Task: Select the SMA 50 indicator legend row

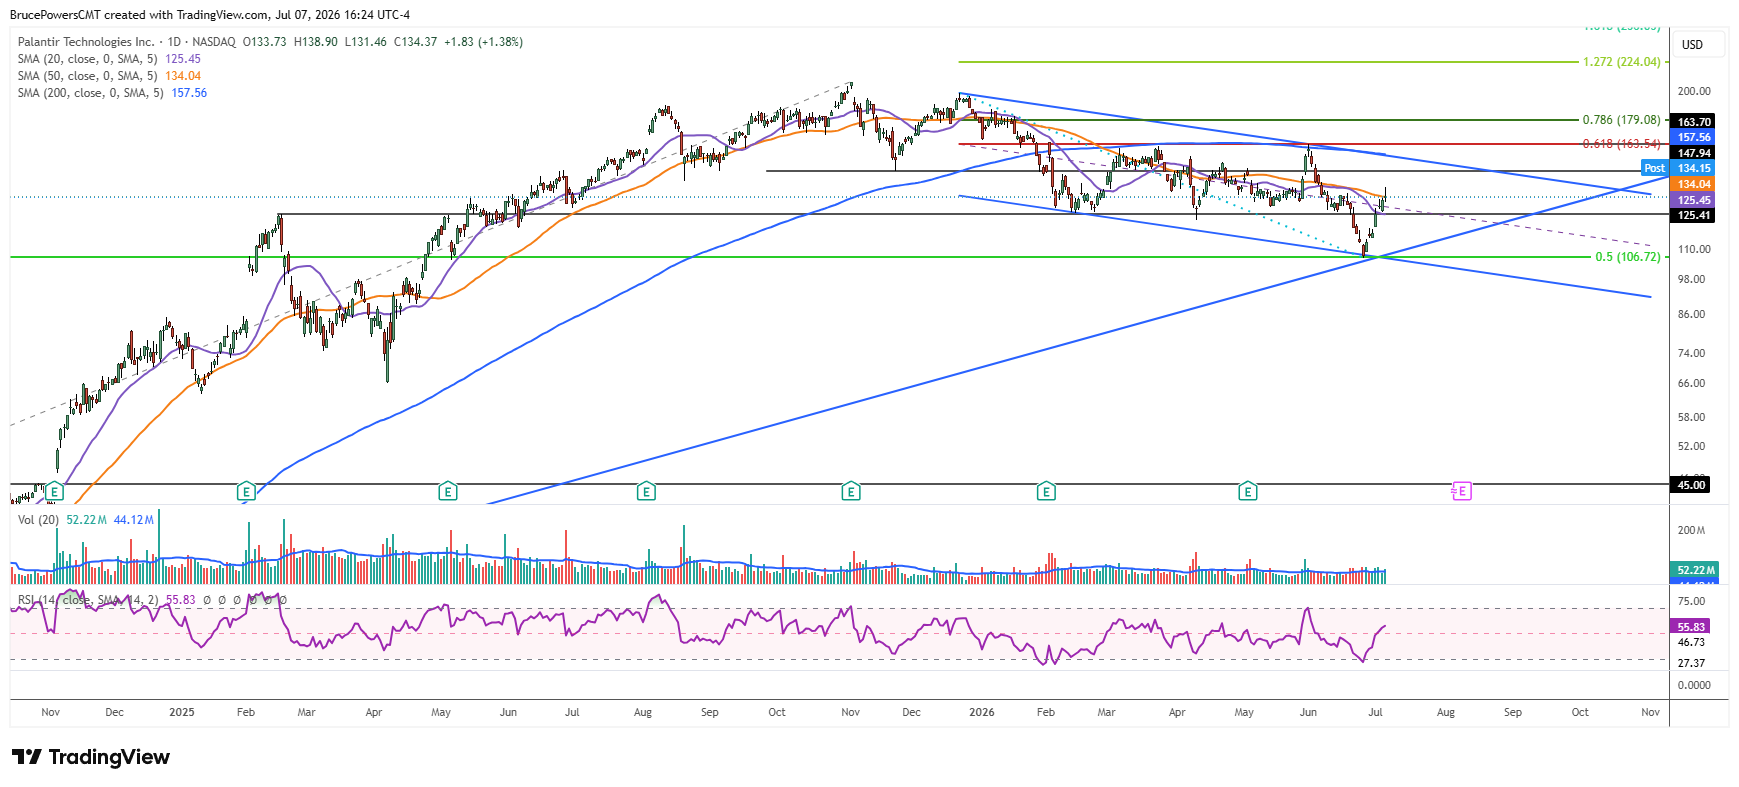Action: (x=109, y=76)
